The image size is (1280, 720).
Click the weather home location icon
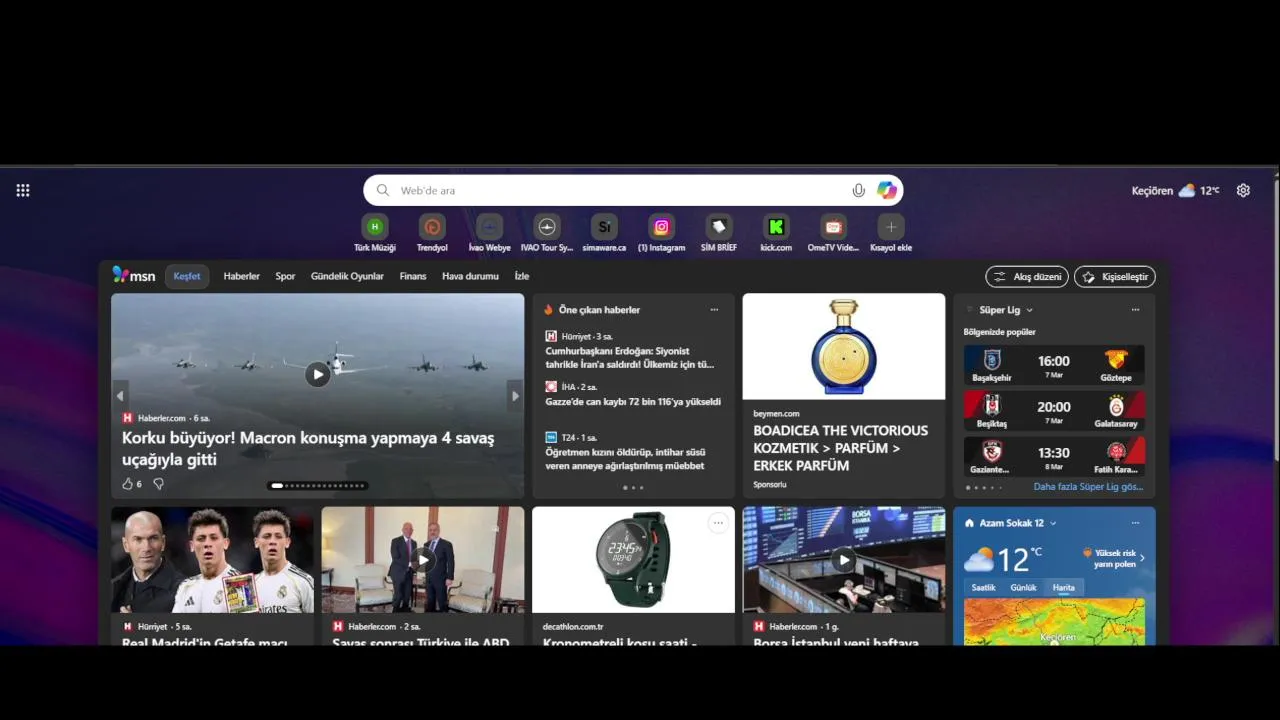tap(969, 523)
